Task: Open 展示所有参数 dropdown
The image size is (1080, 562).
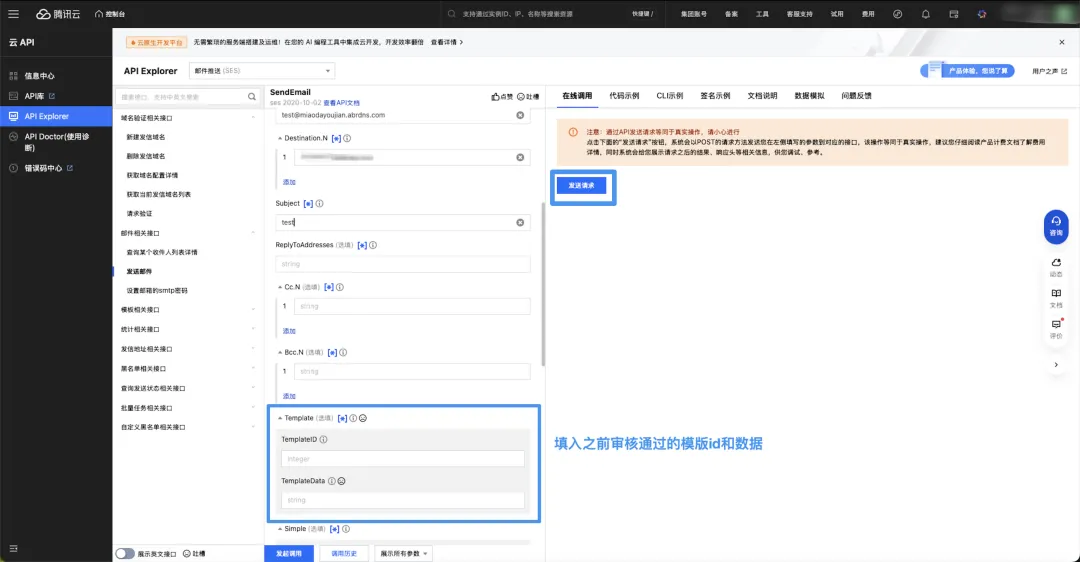Action: [x=404, y=554]
